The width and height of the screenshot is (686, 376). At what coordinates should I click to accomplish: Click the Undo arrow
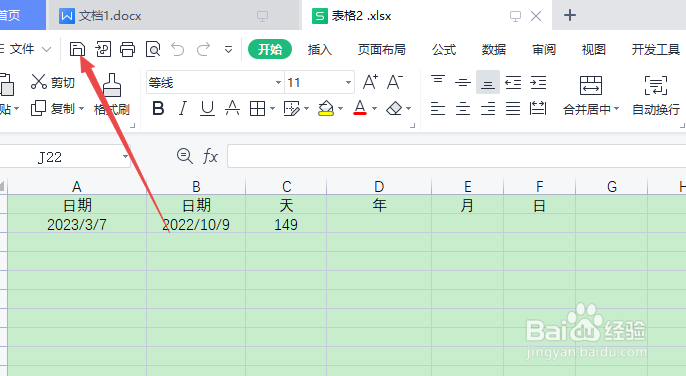(x=178, y=49)
